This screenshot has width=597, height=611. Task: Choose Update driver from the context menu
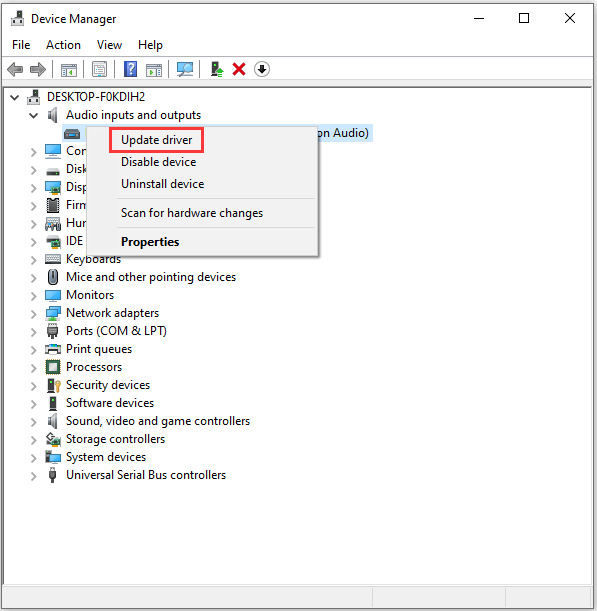(x=156, y=140)
